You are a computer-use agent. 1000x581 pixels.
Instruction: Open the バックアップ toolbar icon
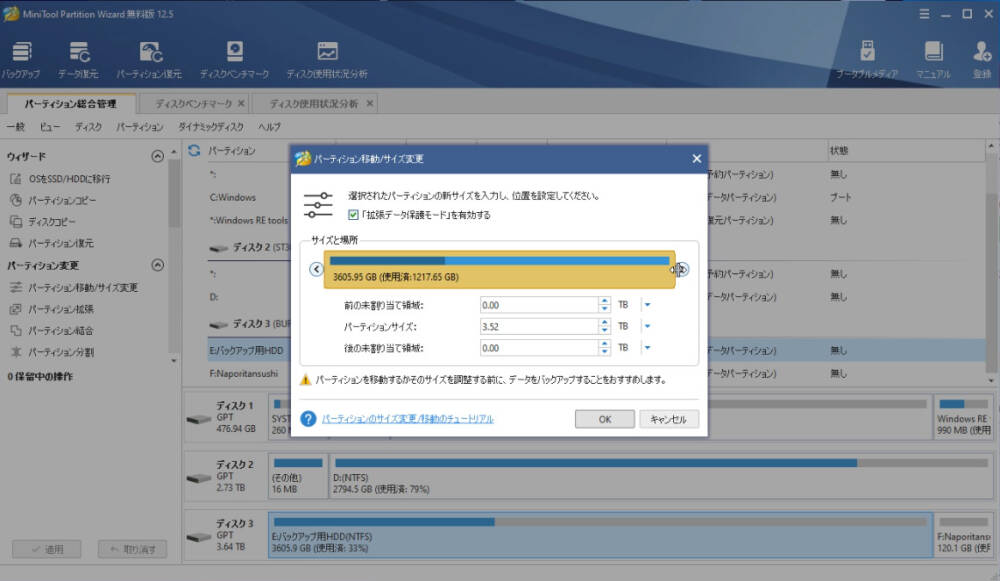[21, 60]
